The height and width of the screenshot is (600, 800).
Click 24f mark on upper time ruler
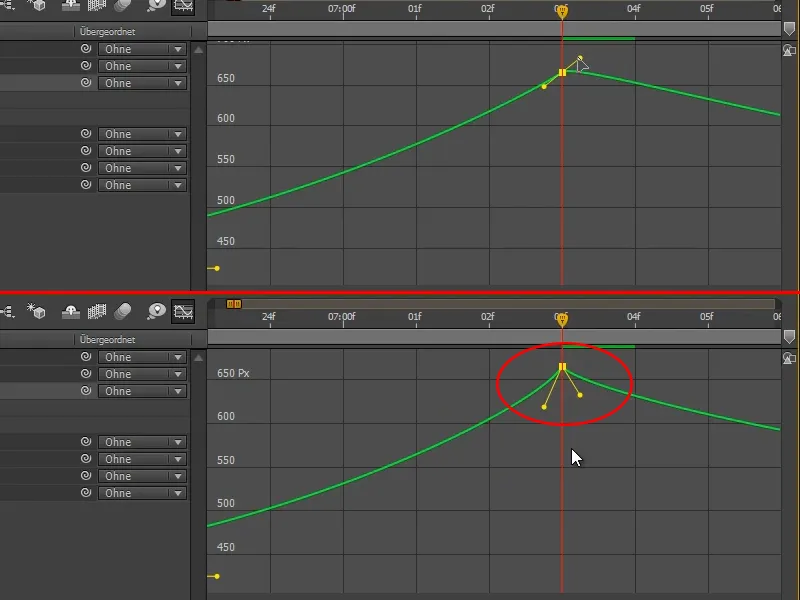tap(268, 9)
